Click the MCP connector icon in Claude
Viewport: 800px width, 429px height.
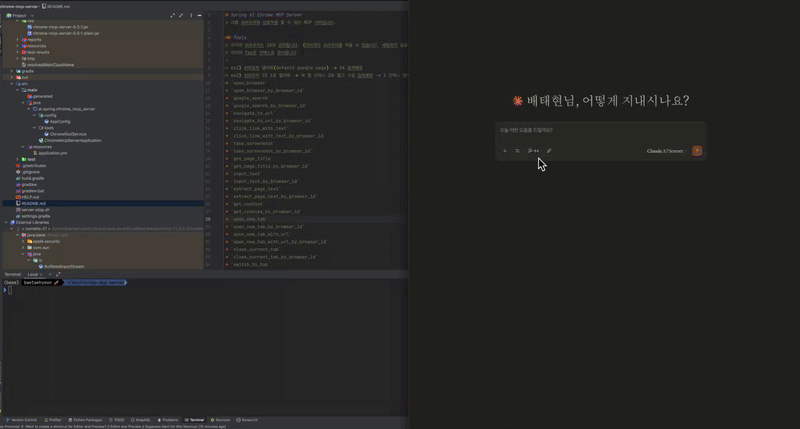coord(533,151)
